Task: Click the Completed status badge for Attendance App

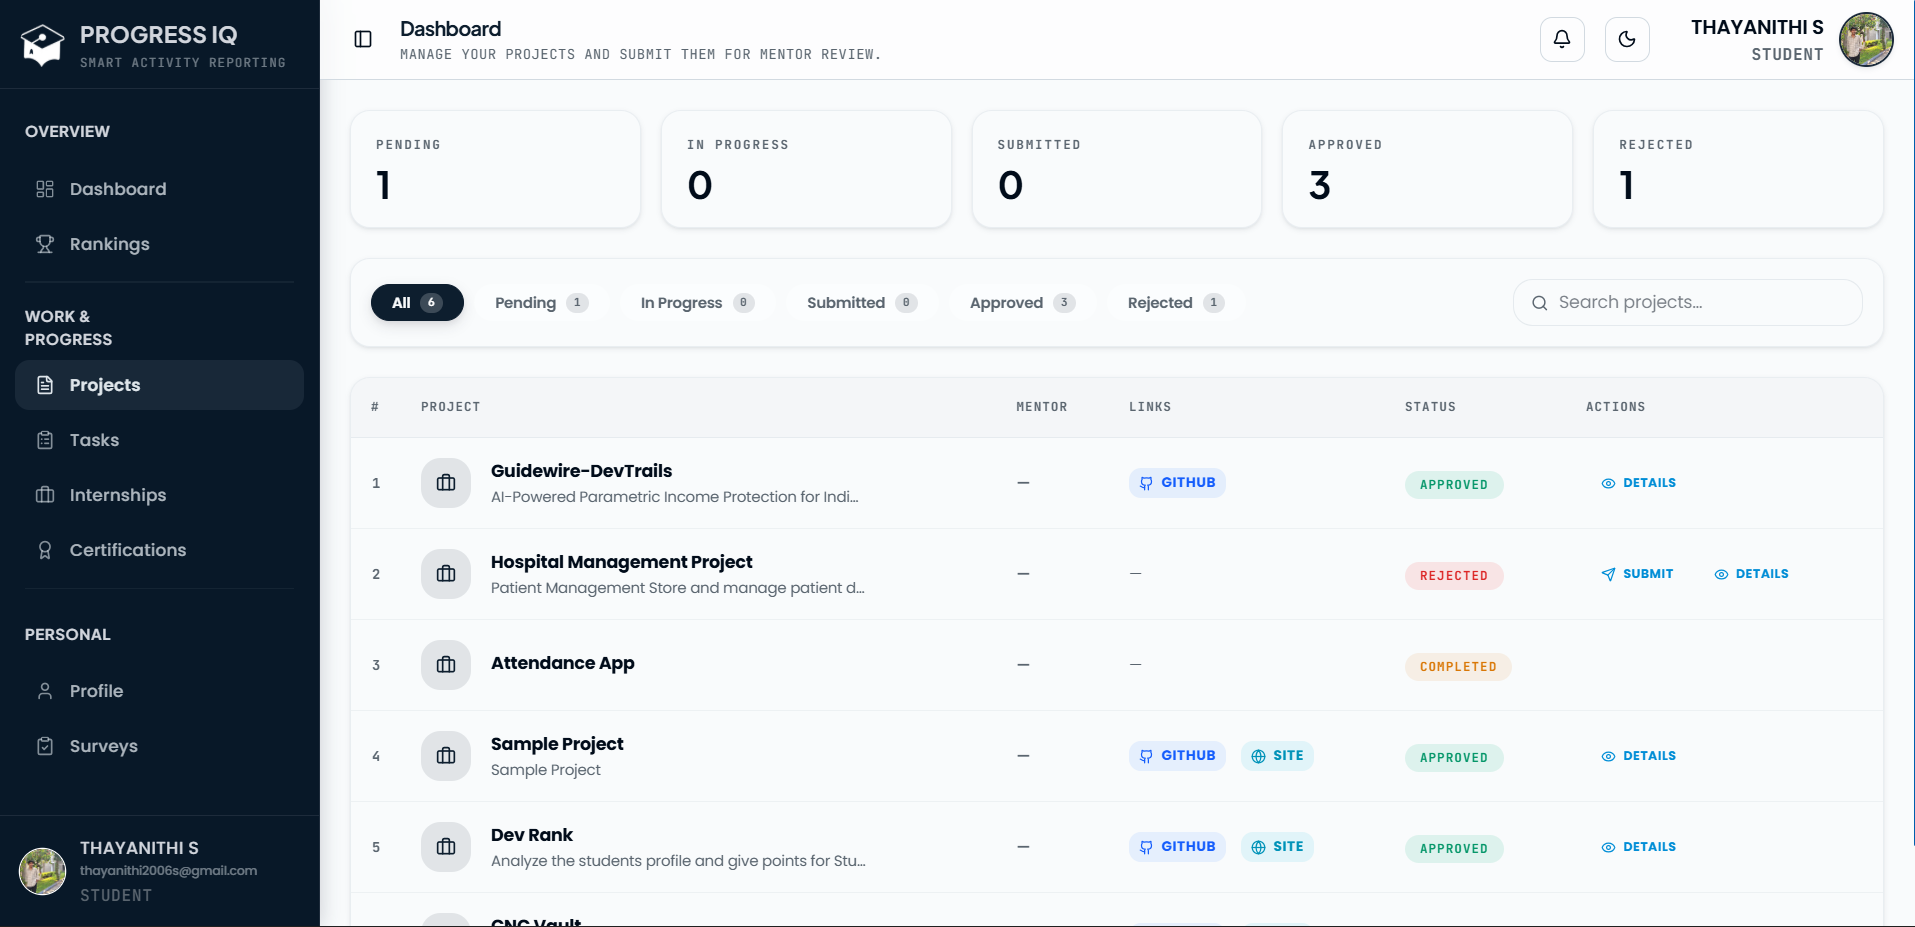Action: (x=1458, y=667)
